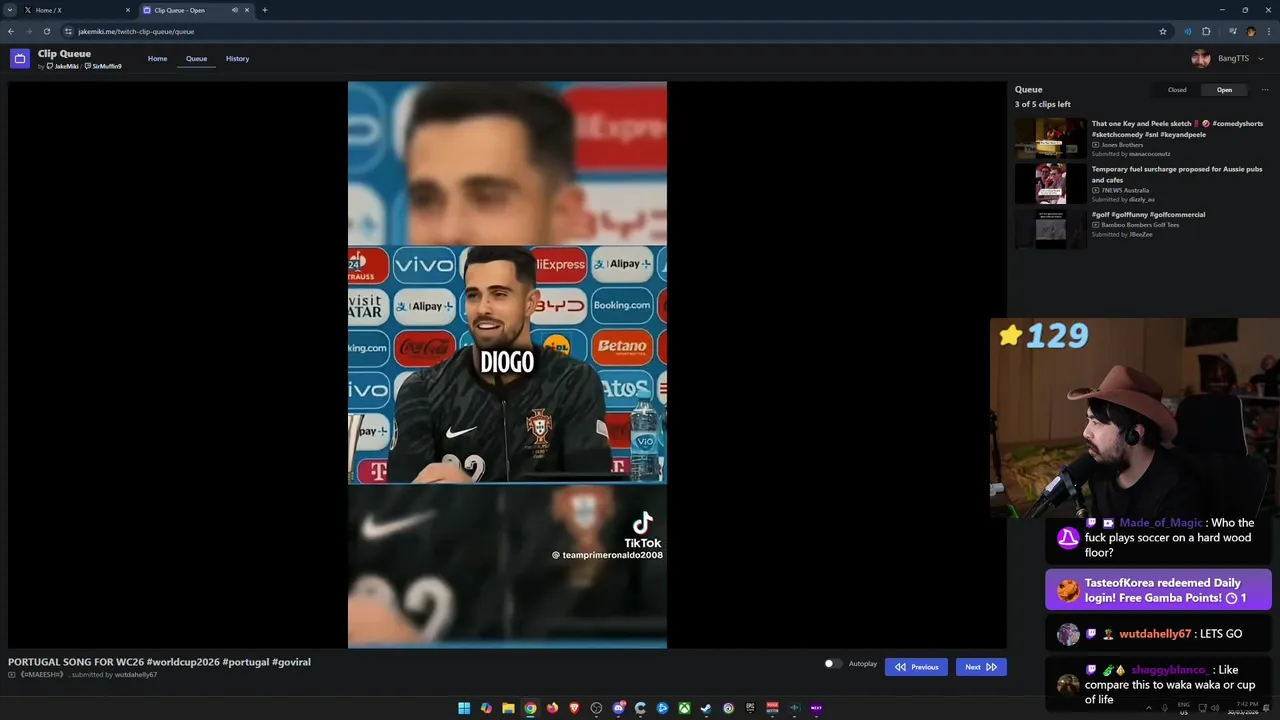Image resolution: width=1280 pixels, height=720 pixels.
Task: Open File Explorer from the taskbar
Action: 508,708
